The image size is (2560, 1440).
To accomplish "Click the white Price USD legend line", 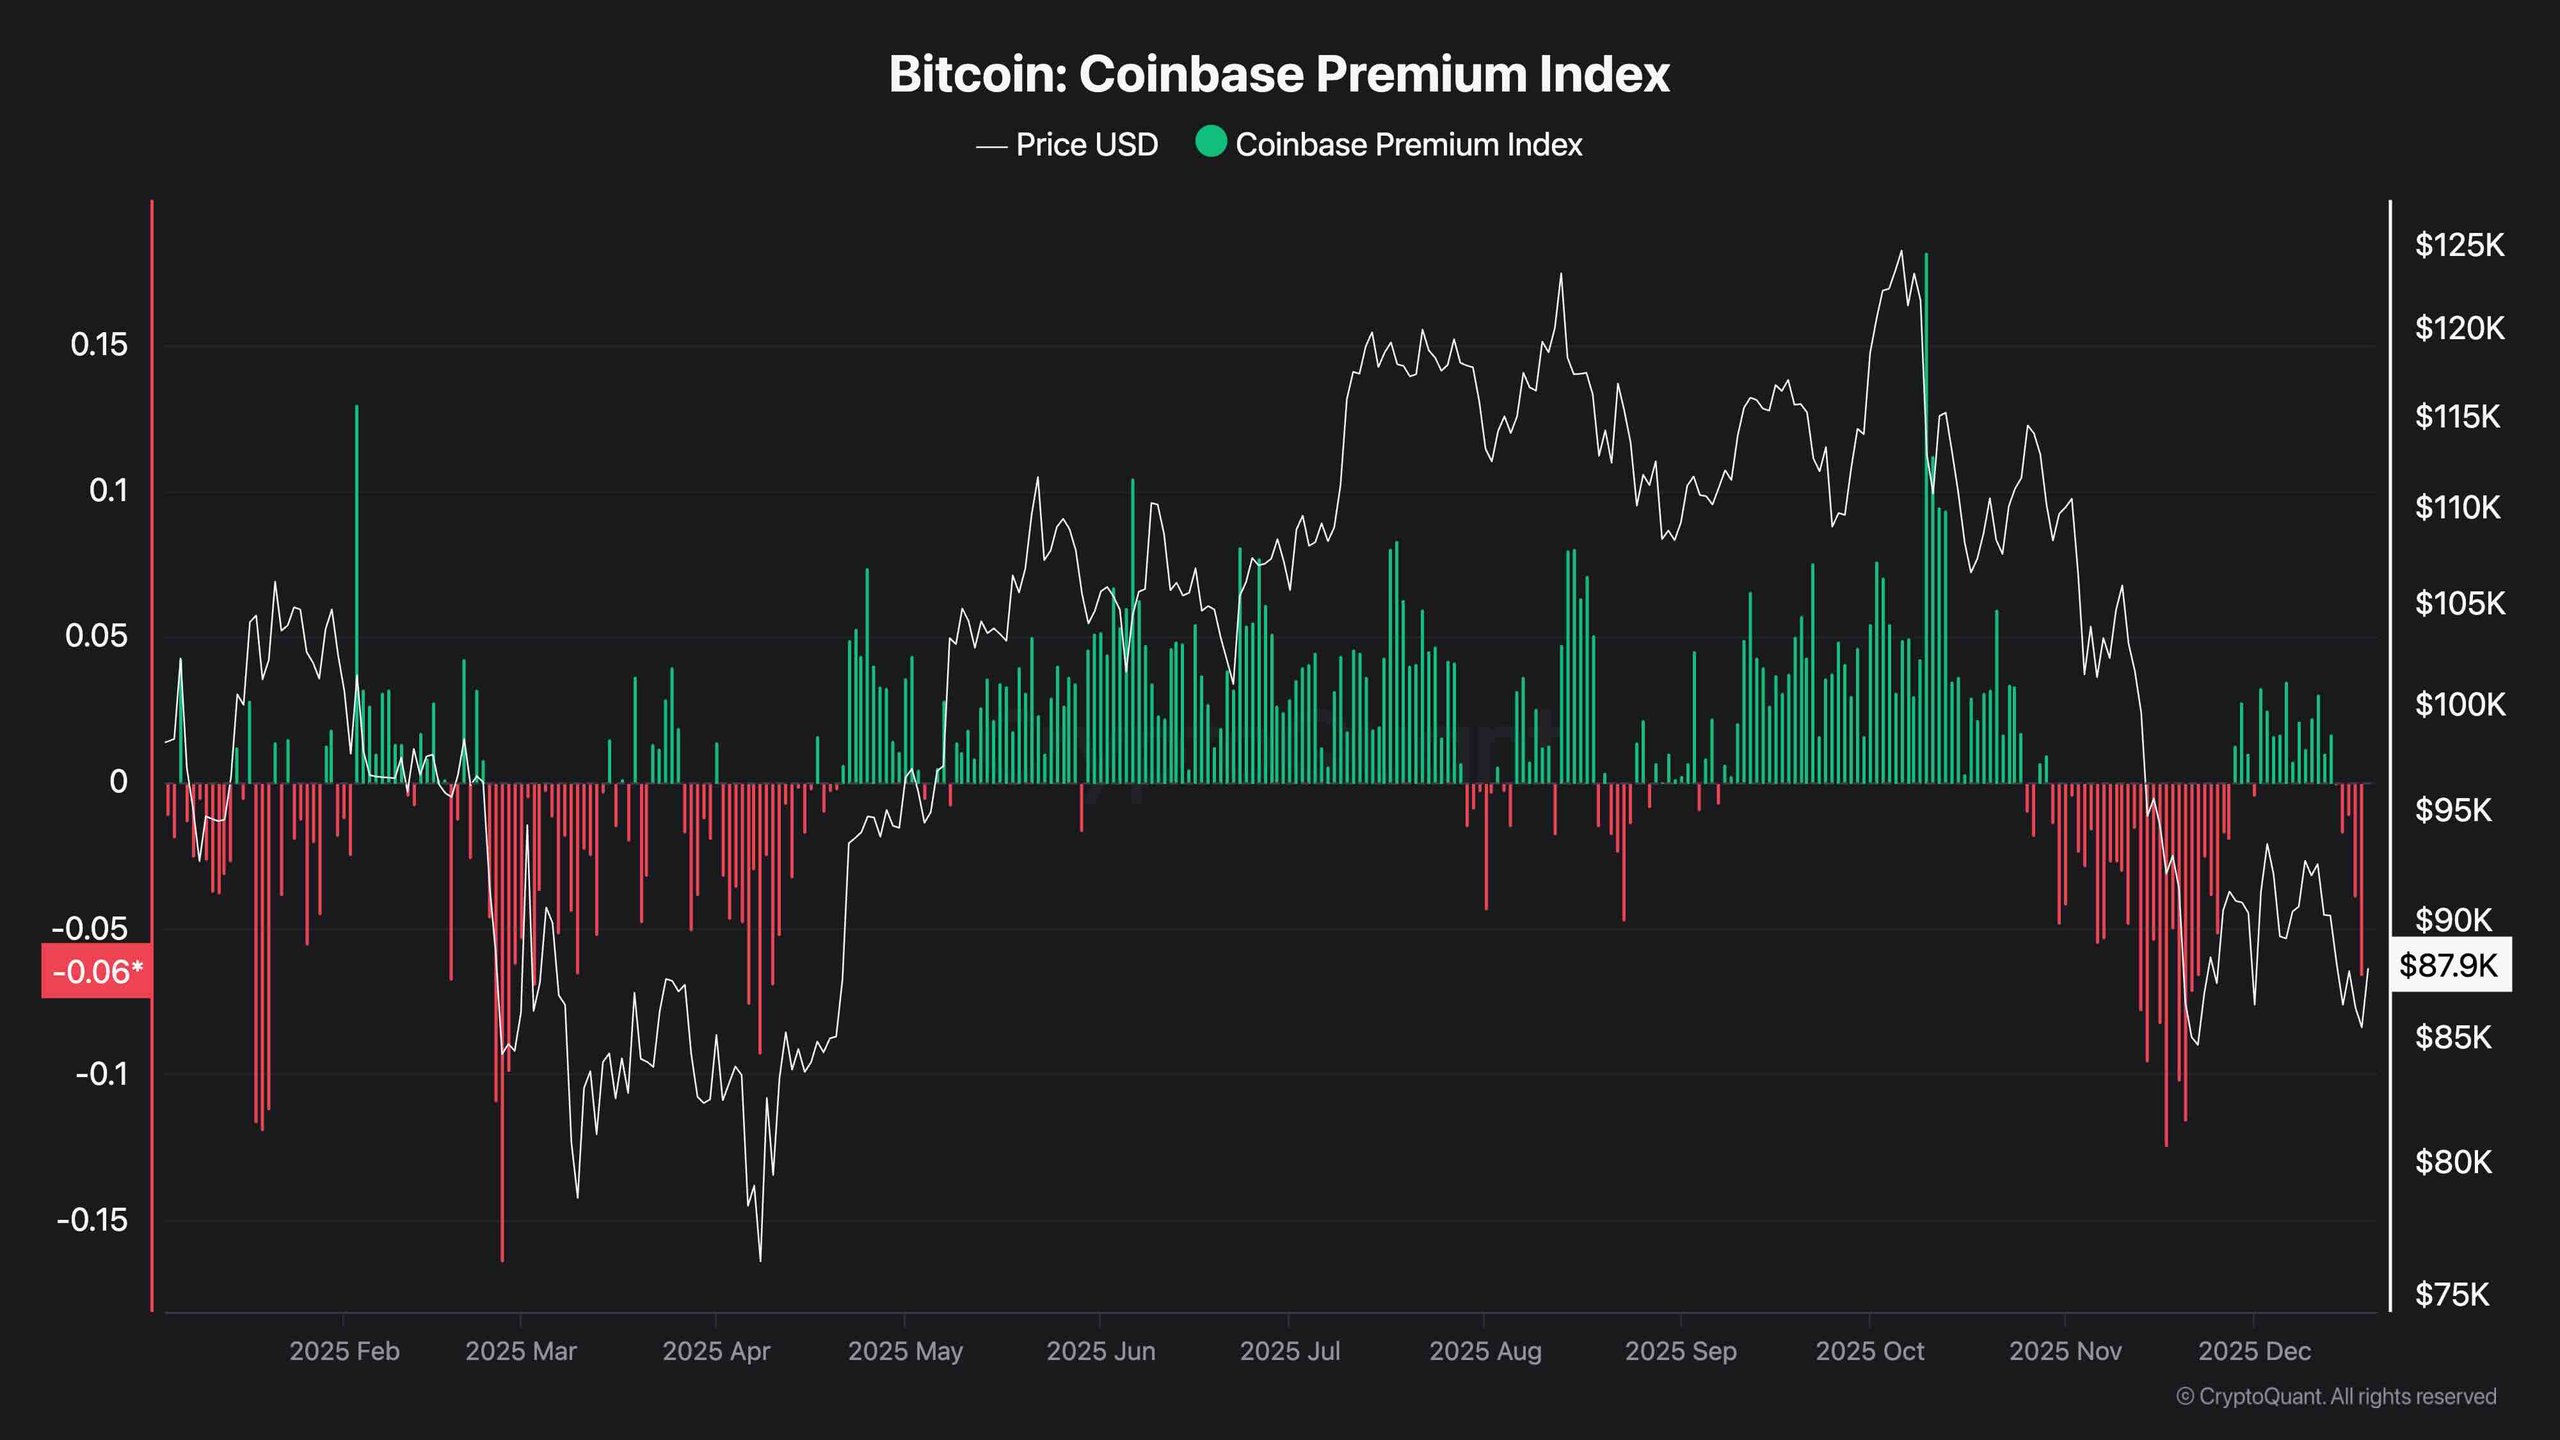I will click(990, 146).
